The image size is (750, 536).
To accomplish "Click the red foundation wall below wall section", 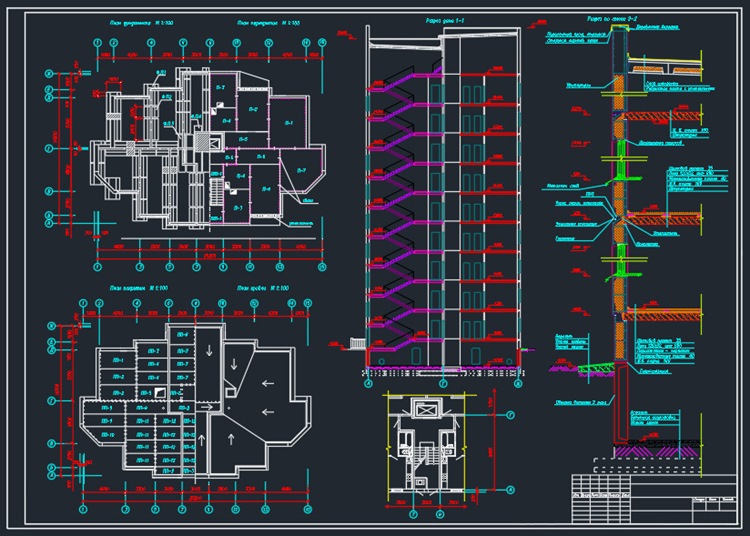I will (x=621, y=402).
